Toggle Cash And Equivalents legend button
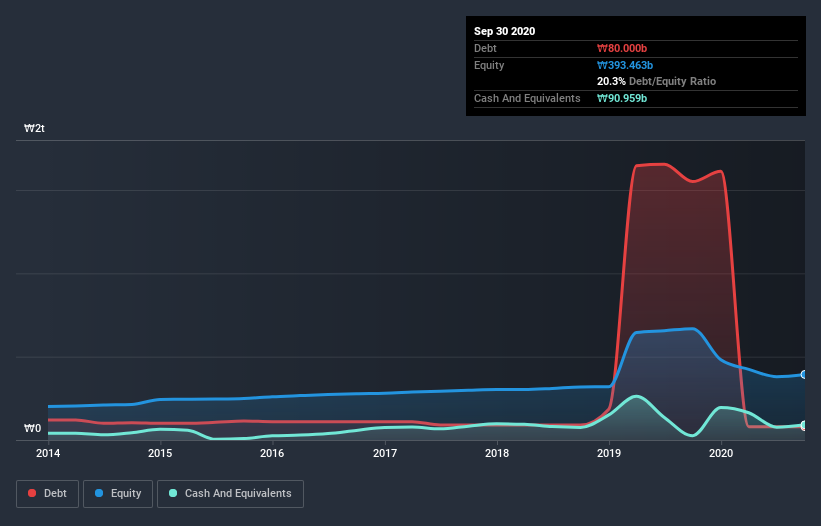Image resolution: width=821 pixels, height=526 pixels. (230, 494)
